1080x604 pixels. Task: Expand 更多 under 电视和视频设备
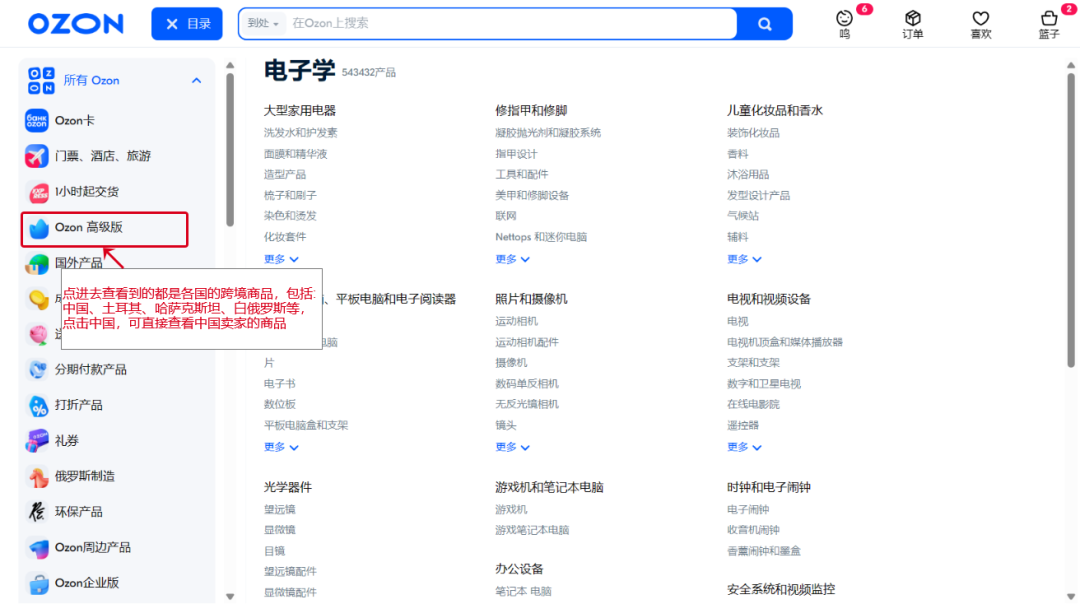(744, 448)
